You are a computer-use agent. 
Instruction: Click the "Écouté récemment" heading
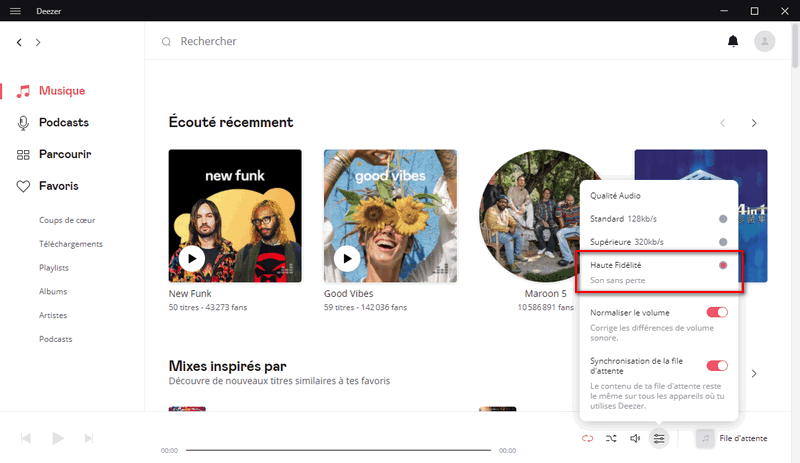(231, 122)
